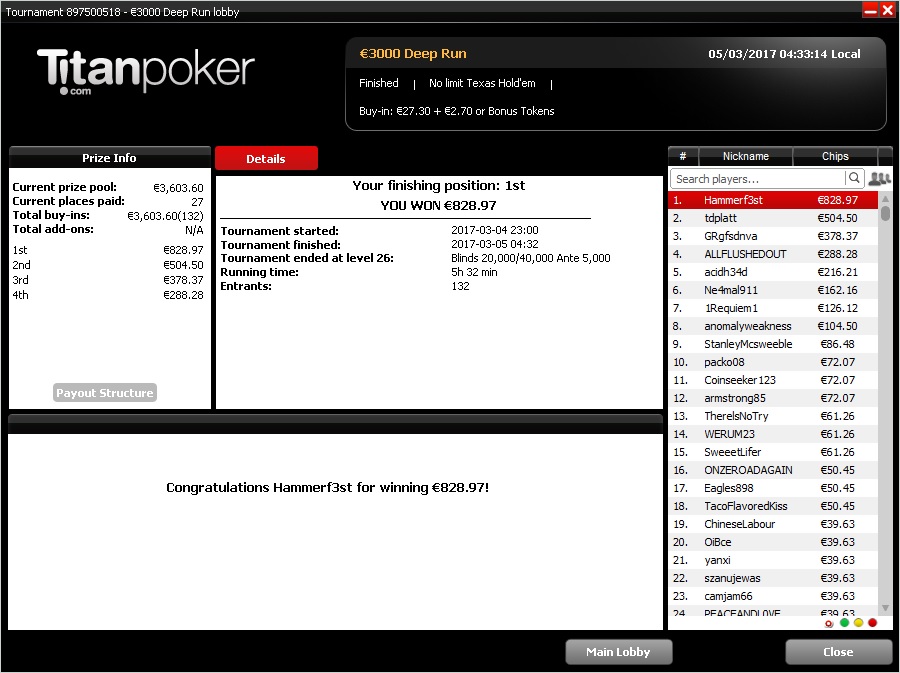Select player WERUM23 in the list
The height and width of the screenshot is (673, 900).
pos(773,434)
